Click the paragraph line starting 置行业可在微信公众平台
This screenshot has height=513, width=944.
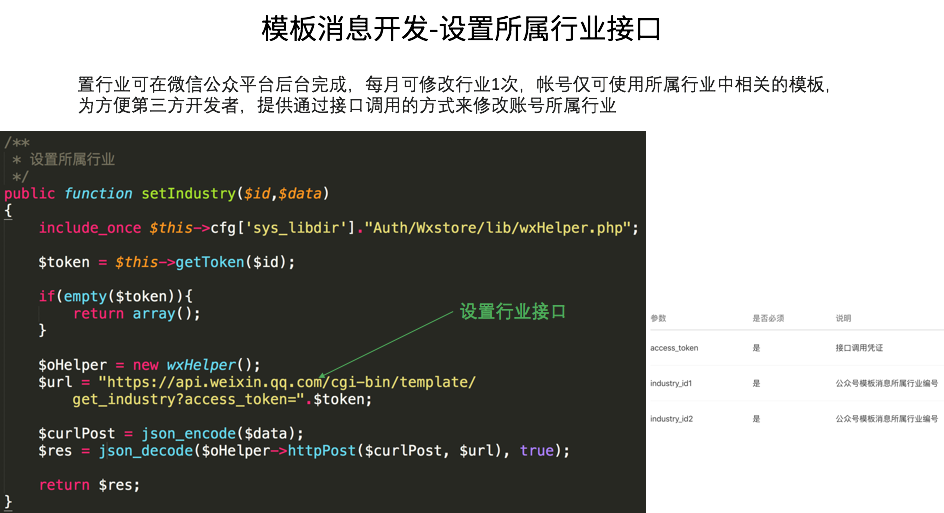tap(455, 84)
